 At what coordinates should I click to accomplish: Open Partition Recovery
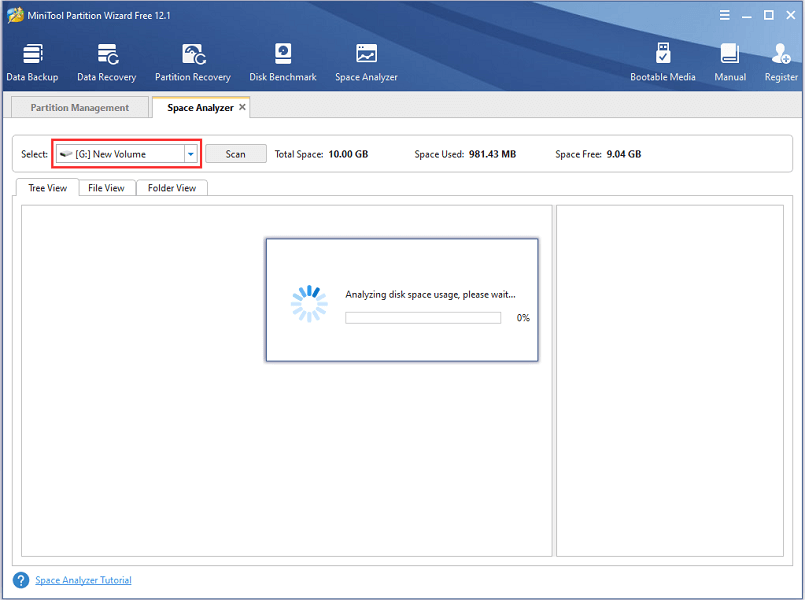click(x=192, y=58)
